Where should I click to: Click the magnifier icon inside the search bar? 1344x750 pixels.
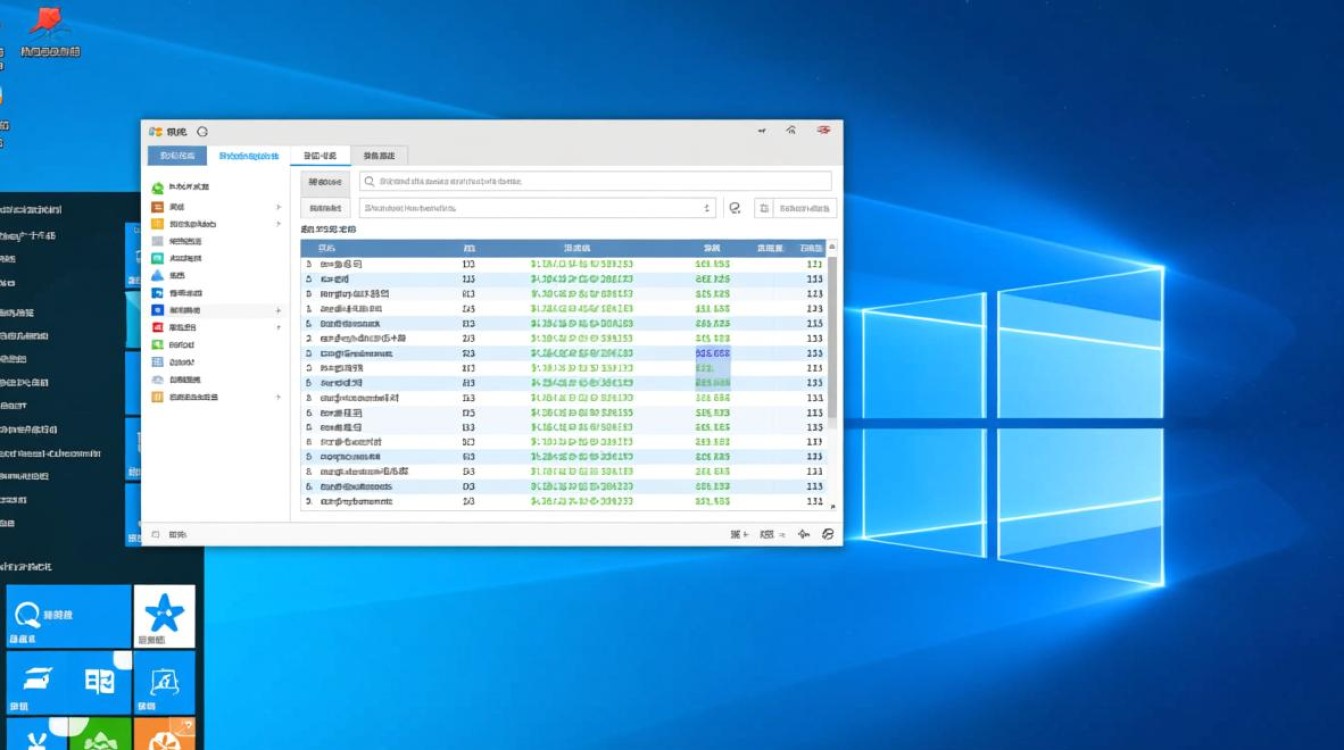click(371, 180)
